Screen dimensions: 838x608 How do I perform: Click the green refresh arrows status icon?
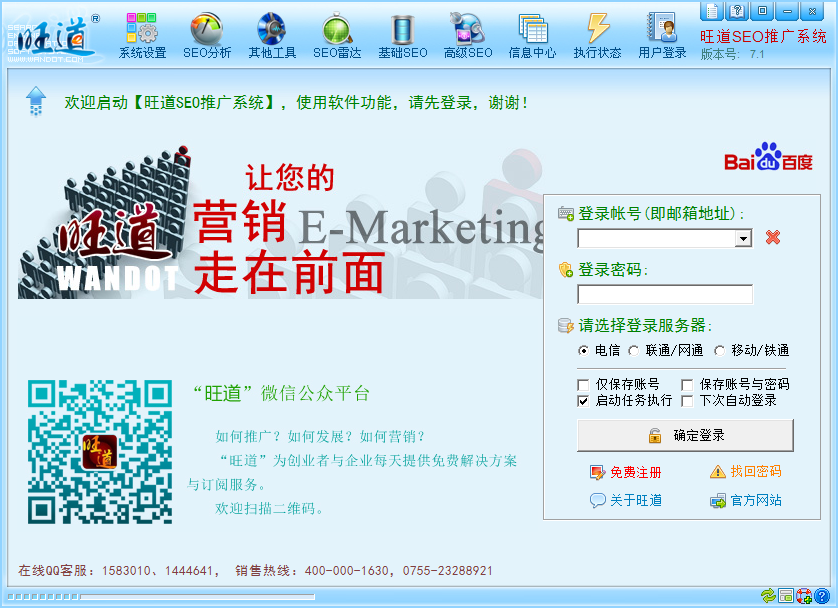click(768, 595)
